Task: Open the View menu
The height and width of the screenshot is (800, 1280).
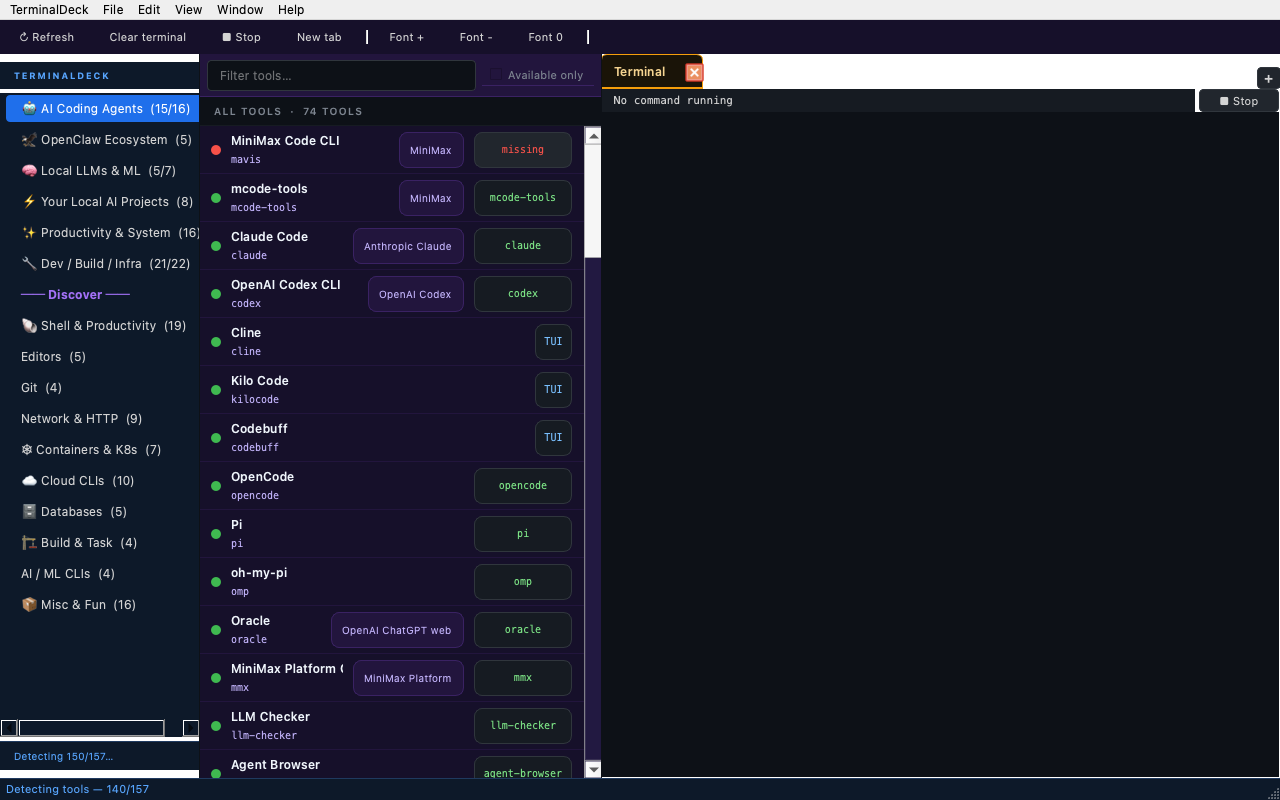Action: click(188, 10)
